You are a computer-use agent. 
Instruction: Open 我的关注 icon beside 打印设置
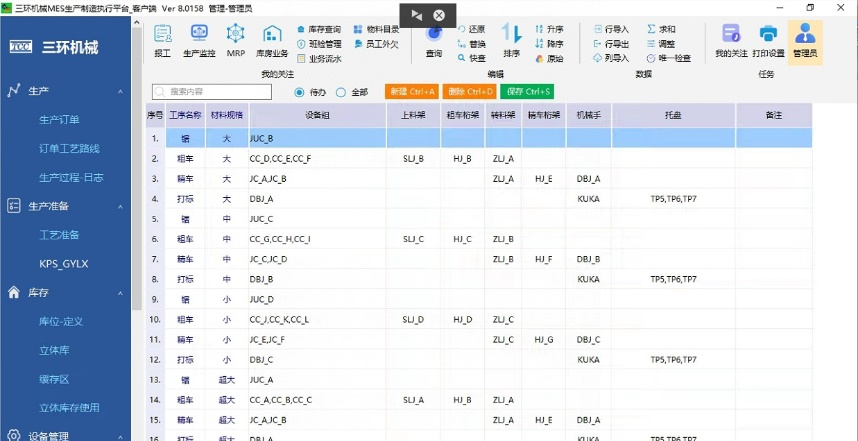(731, 41)
